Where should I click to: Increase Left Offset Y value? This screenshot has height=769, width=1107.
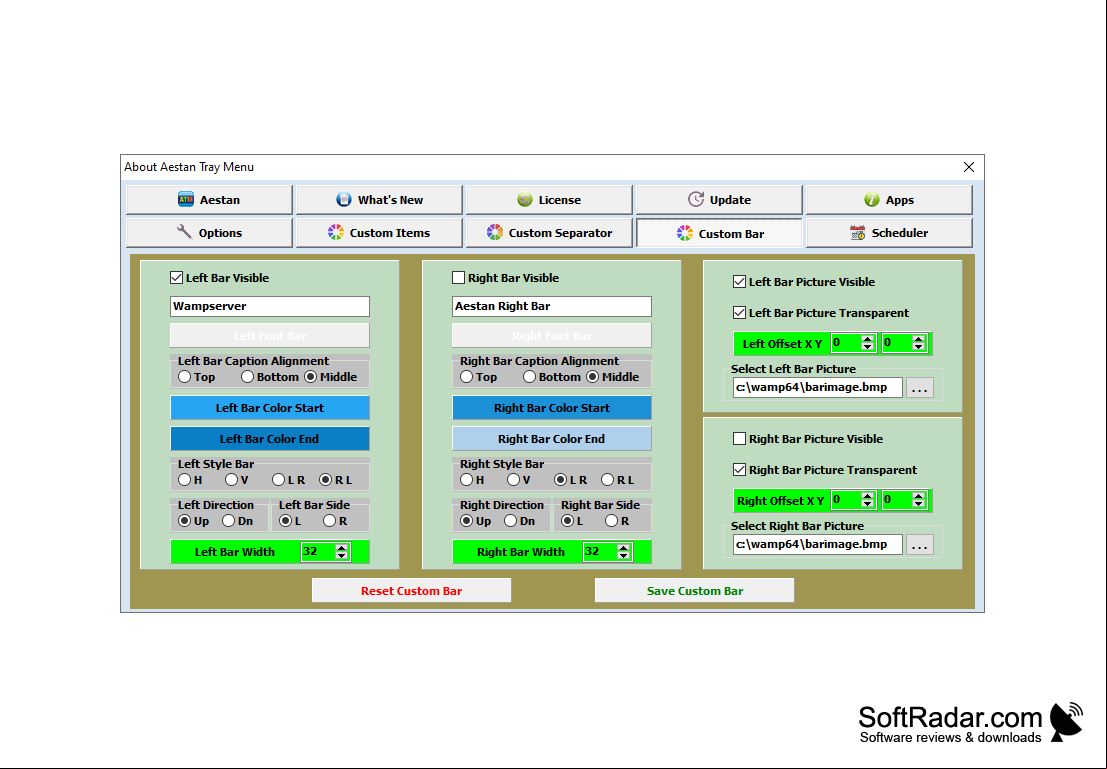pos(918,340)
